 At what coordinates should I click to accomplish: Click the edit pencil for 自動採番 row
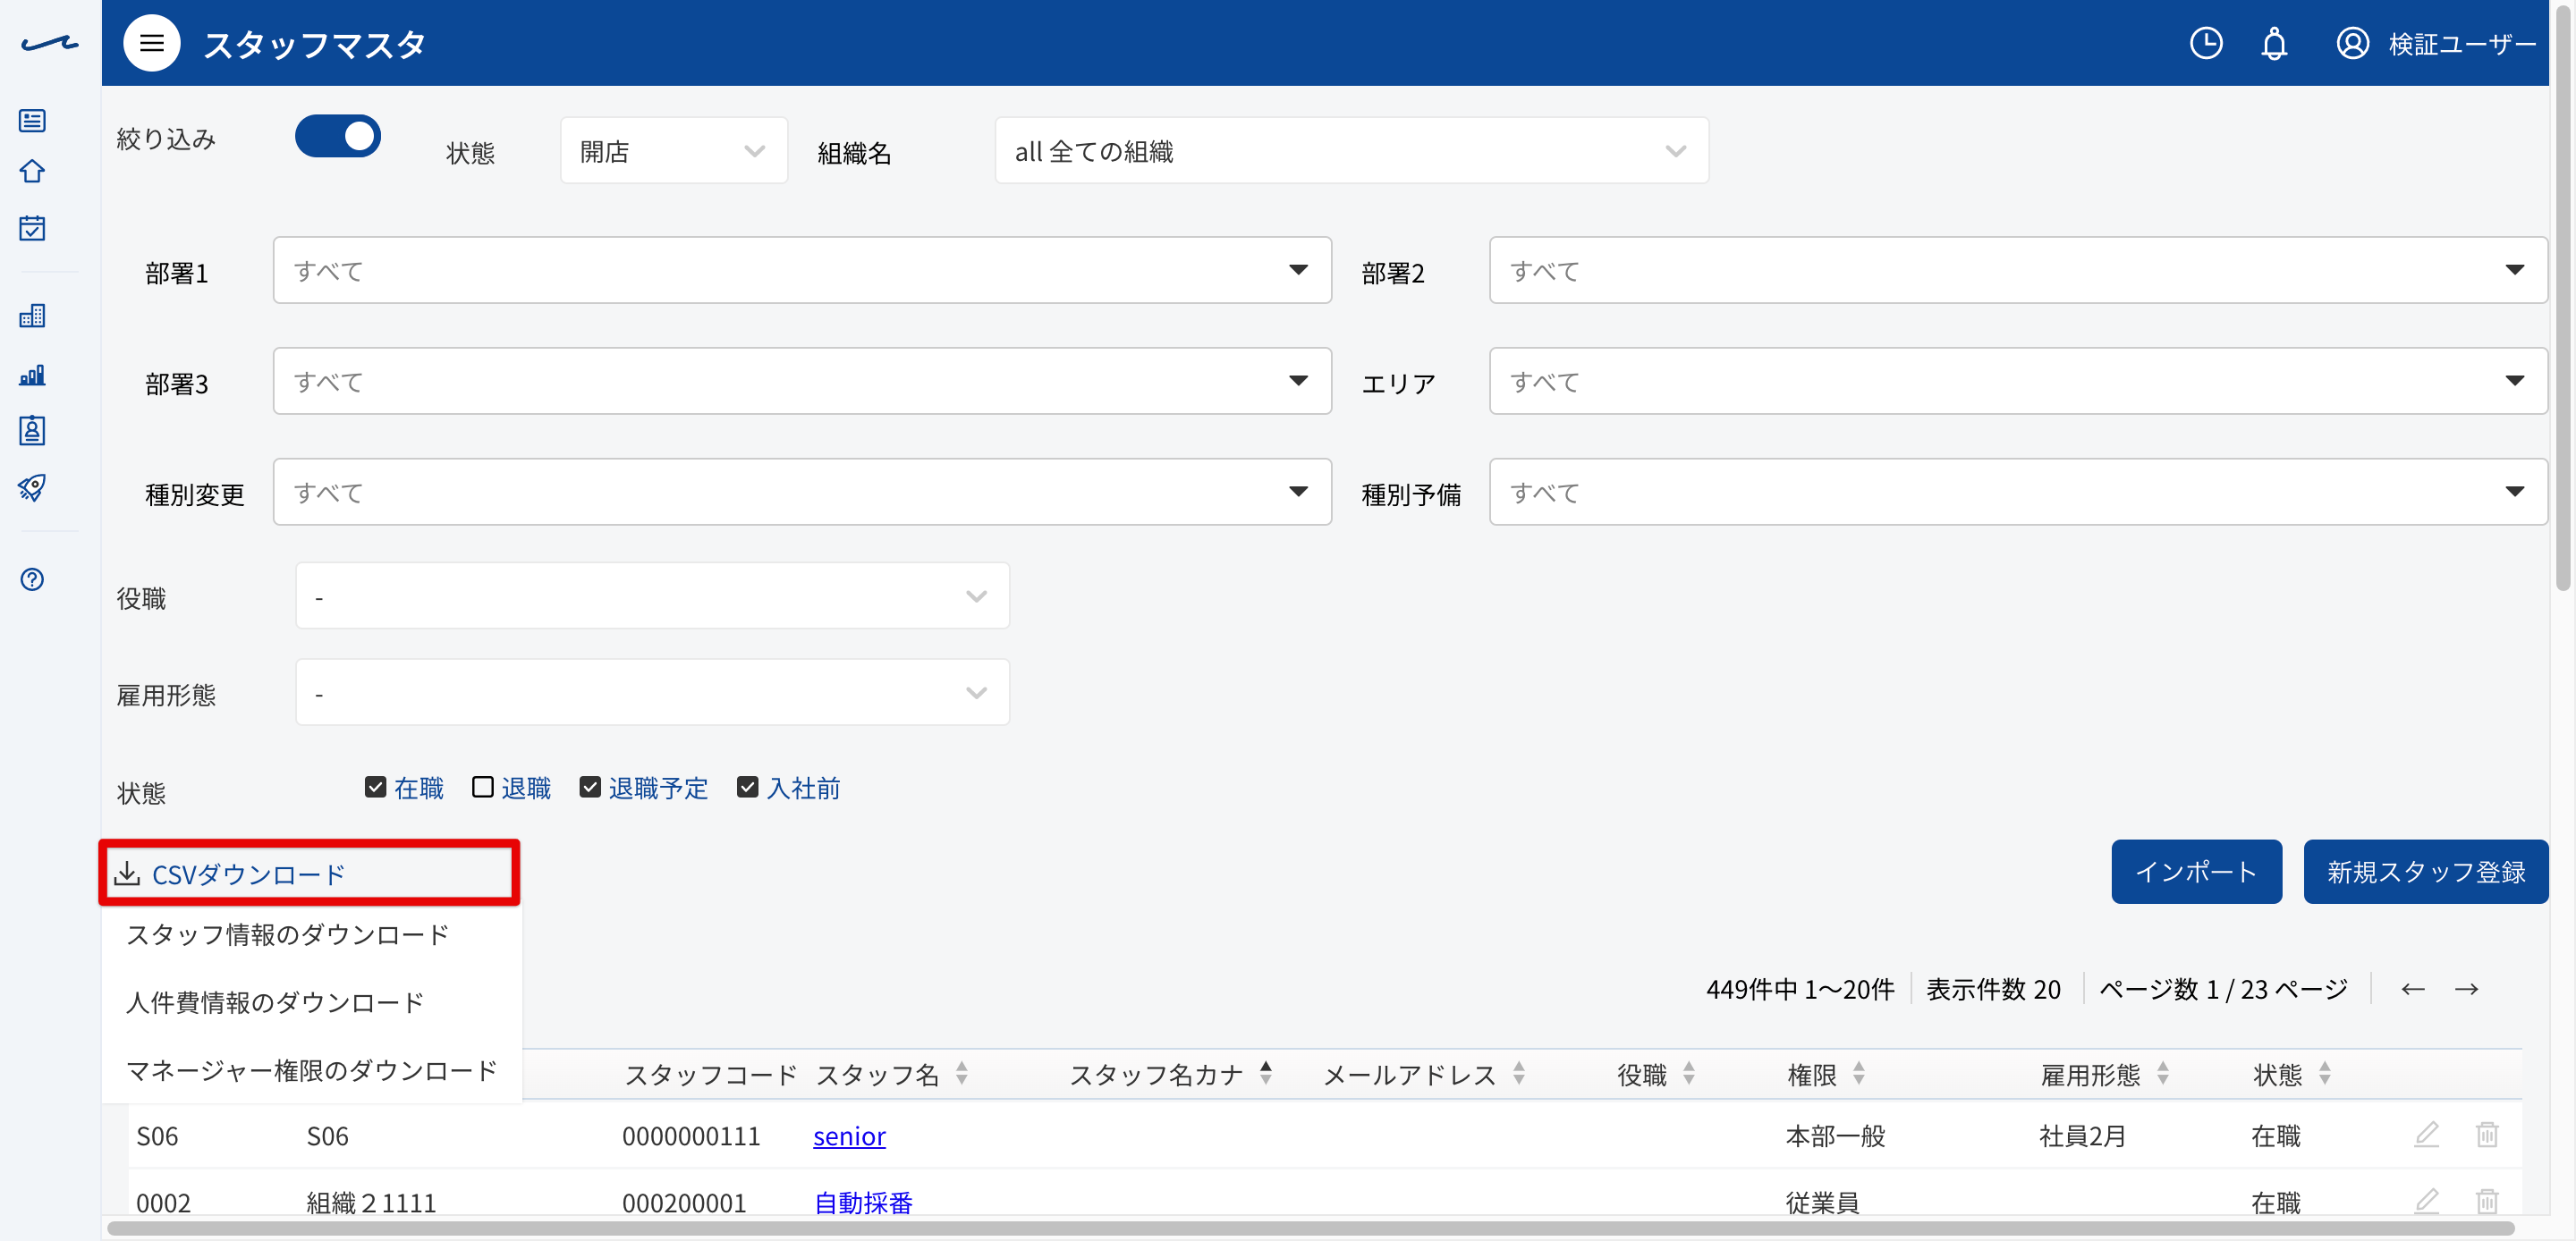point(2426,1200)
